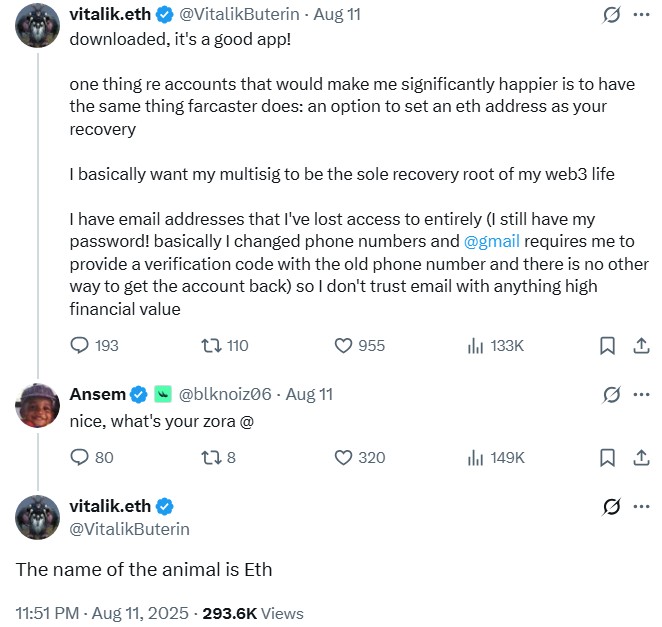Reply to vitalik.eth's first tweet
Viewport: 662px width, 627px height.
(x=81, y=345)
